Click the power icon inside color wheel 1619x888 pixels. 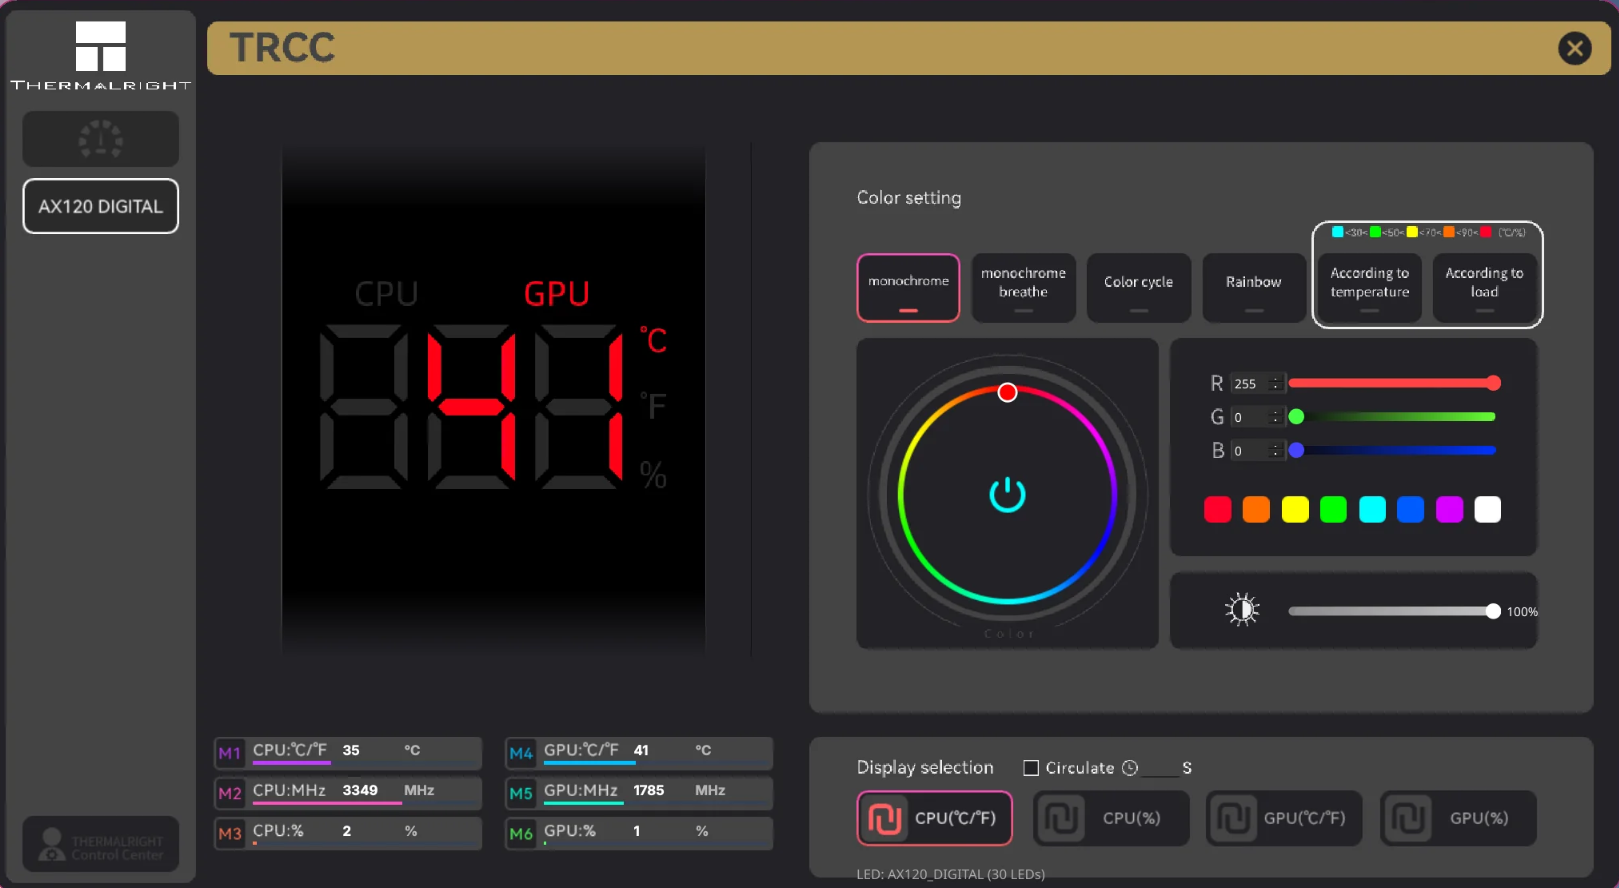click(x=1007, y=494)
